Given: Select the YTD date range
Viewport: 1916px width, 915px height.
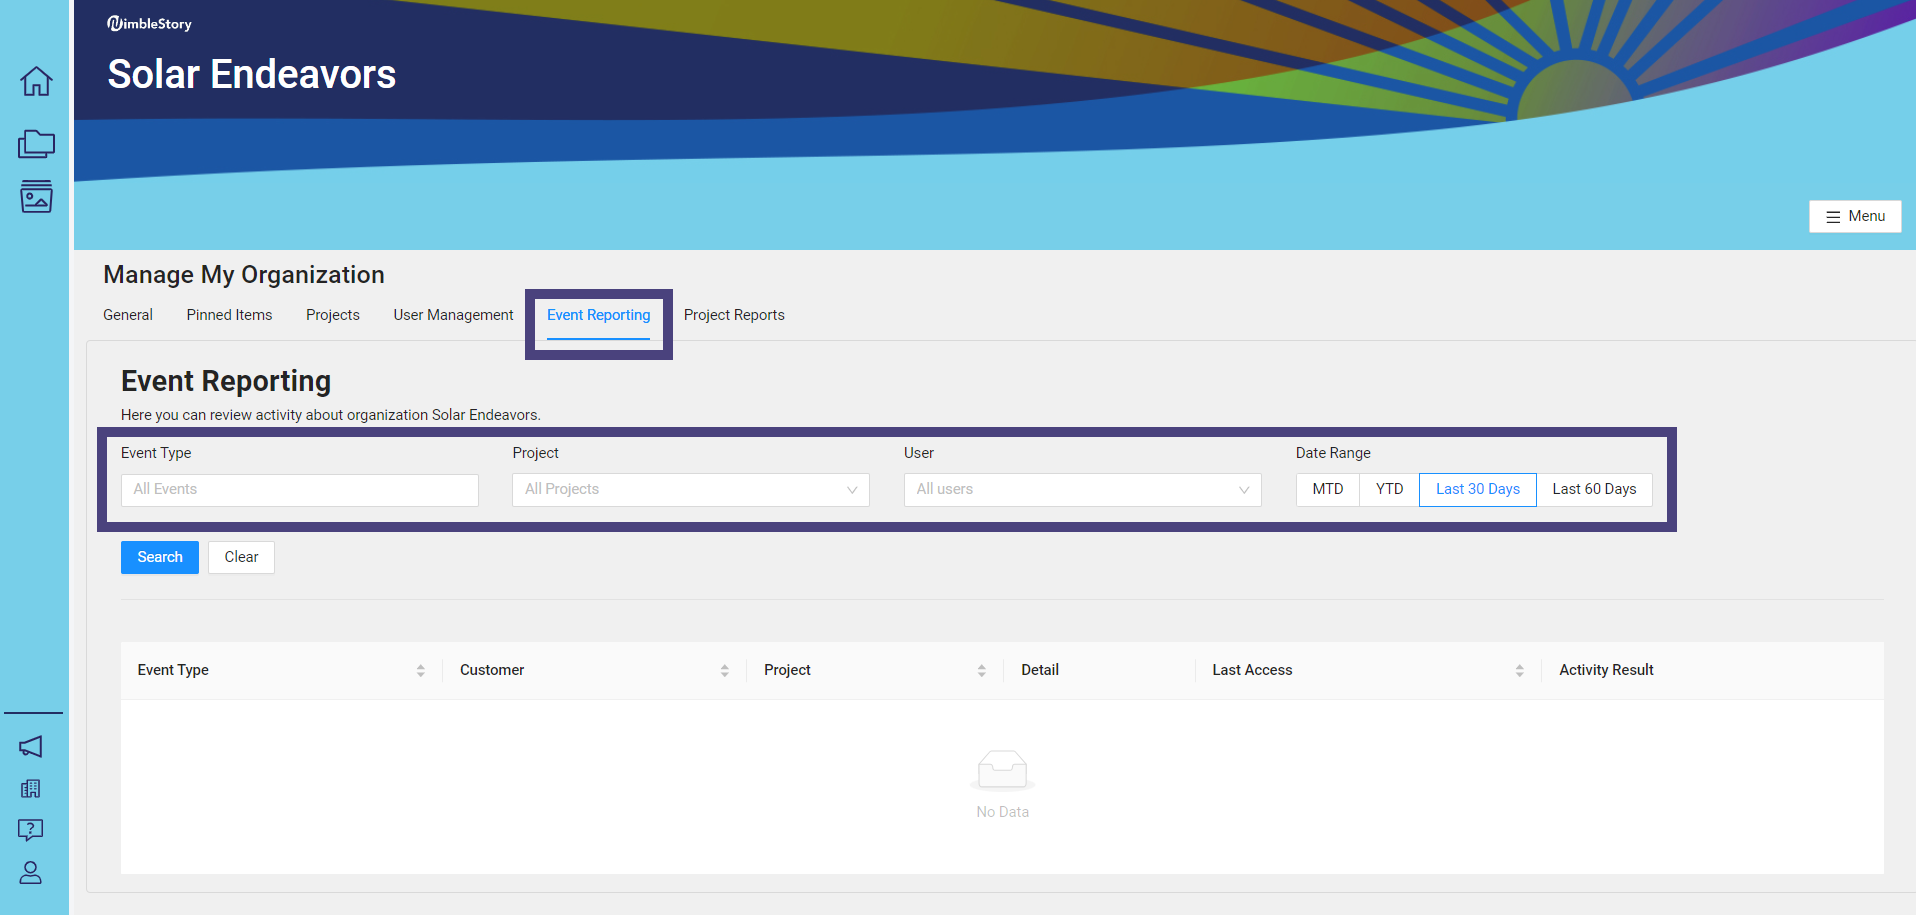Looking at the screenshot, I should 1389,490.
